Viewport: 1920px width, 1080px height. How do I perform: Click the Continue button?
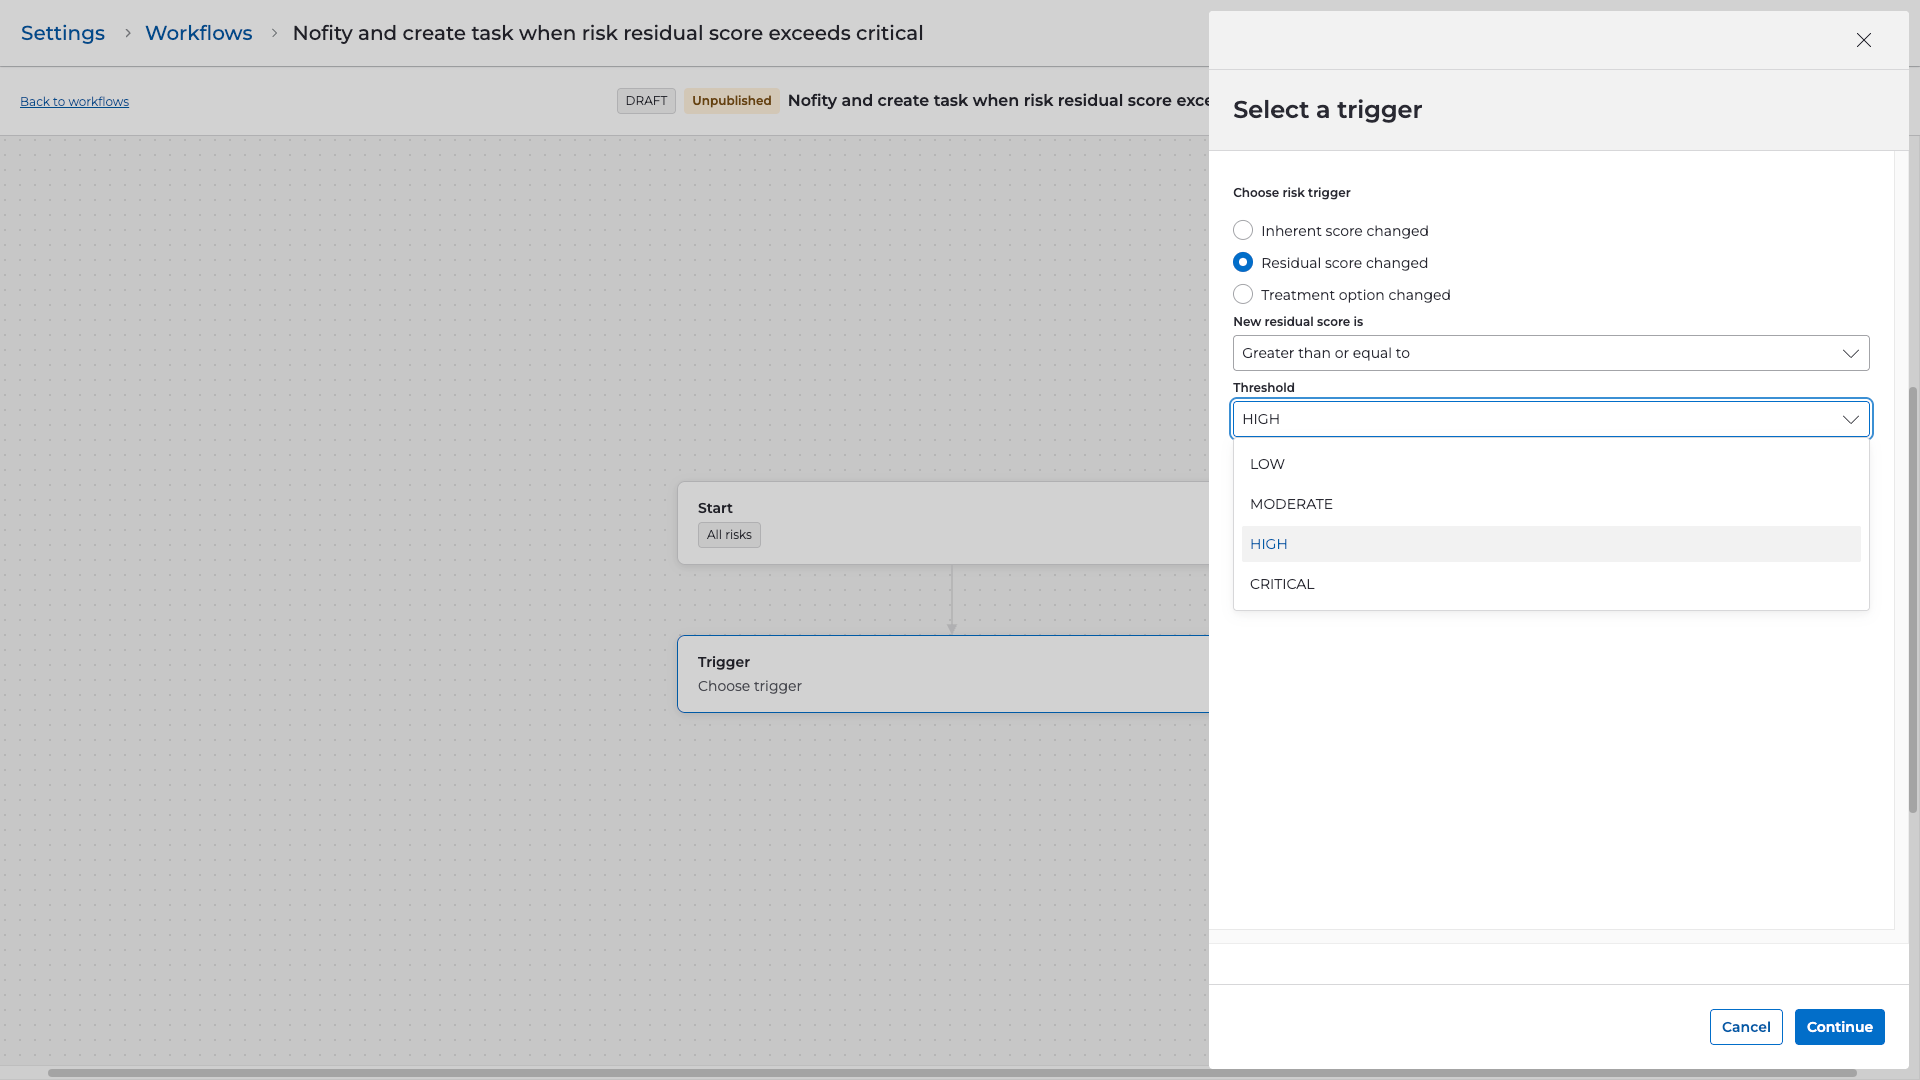(1839, 1027)
